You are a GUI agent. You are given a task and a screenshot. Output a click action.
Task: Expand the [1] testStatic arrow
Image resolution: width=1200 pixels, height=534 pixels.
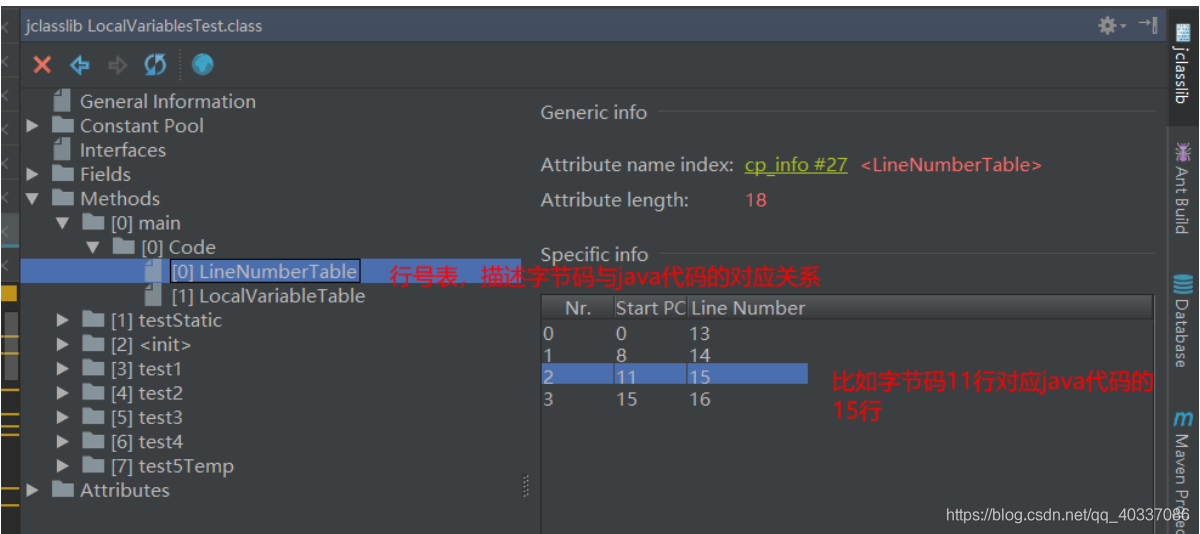coord(63,320)
